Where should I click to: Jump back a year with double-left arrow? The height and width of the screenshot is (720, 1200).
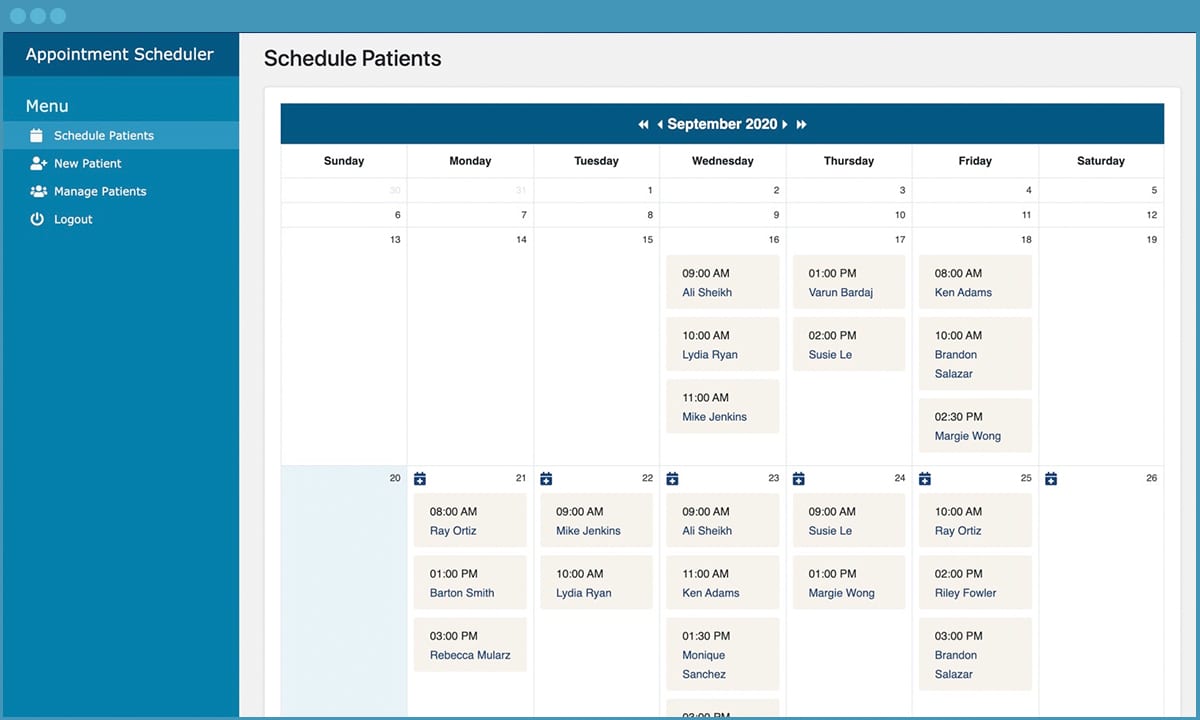pyautogui.click(x=643, y=124)
